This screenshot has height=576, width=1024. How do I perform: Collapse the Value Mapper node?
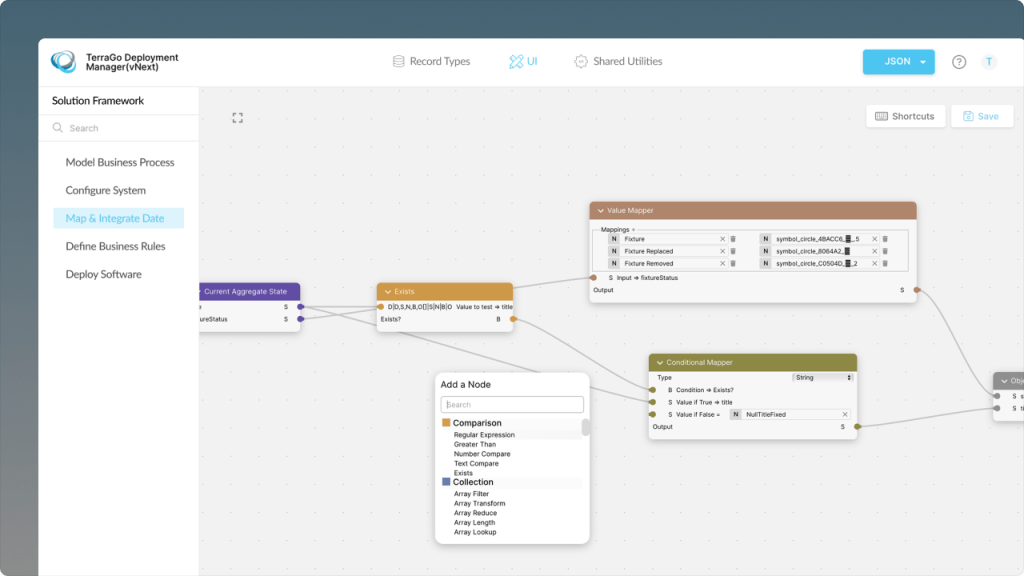pos(599,211)
